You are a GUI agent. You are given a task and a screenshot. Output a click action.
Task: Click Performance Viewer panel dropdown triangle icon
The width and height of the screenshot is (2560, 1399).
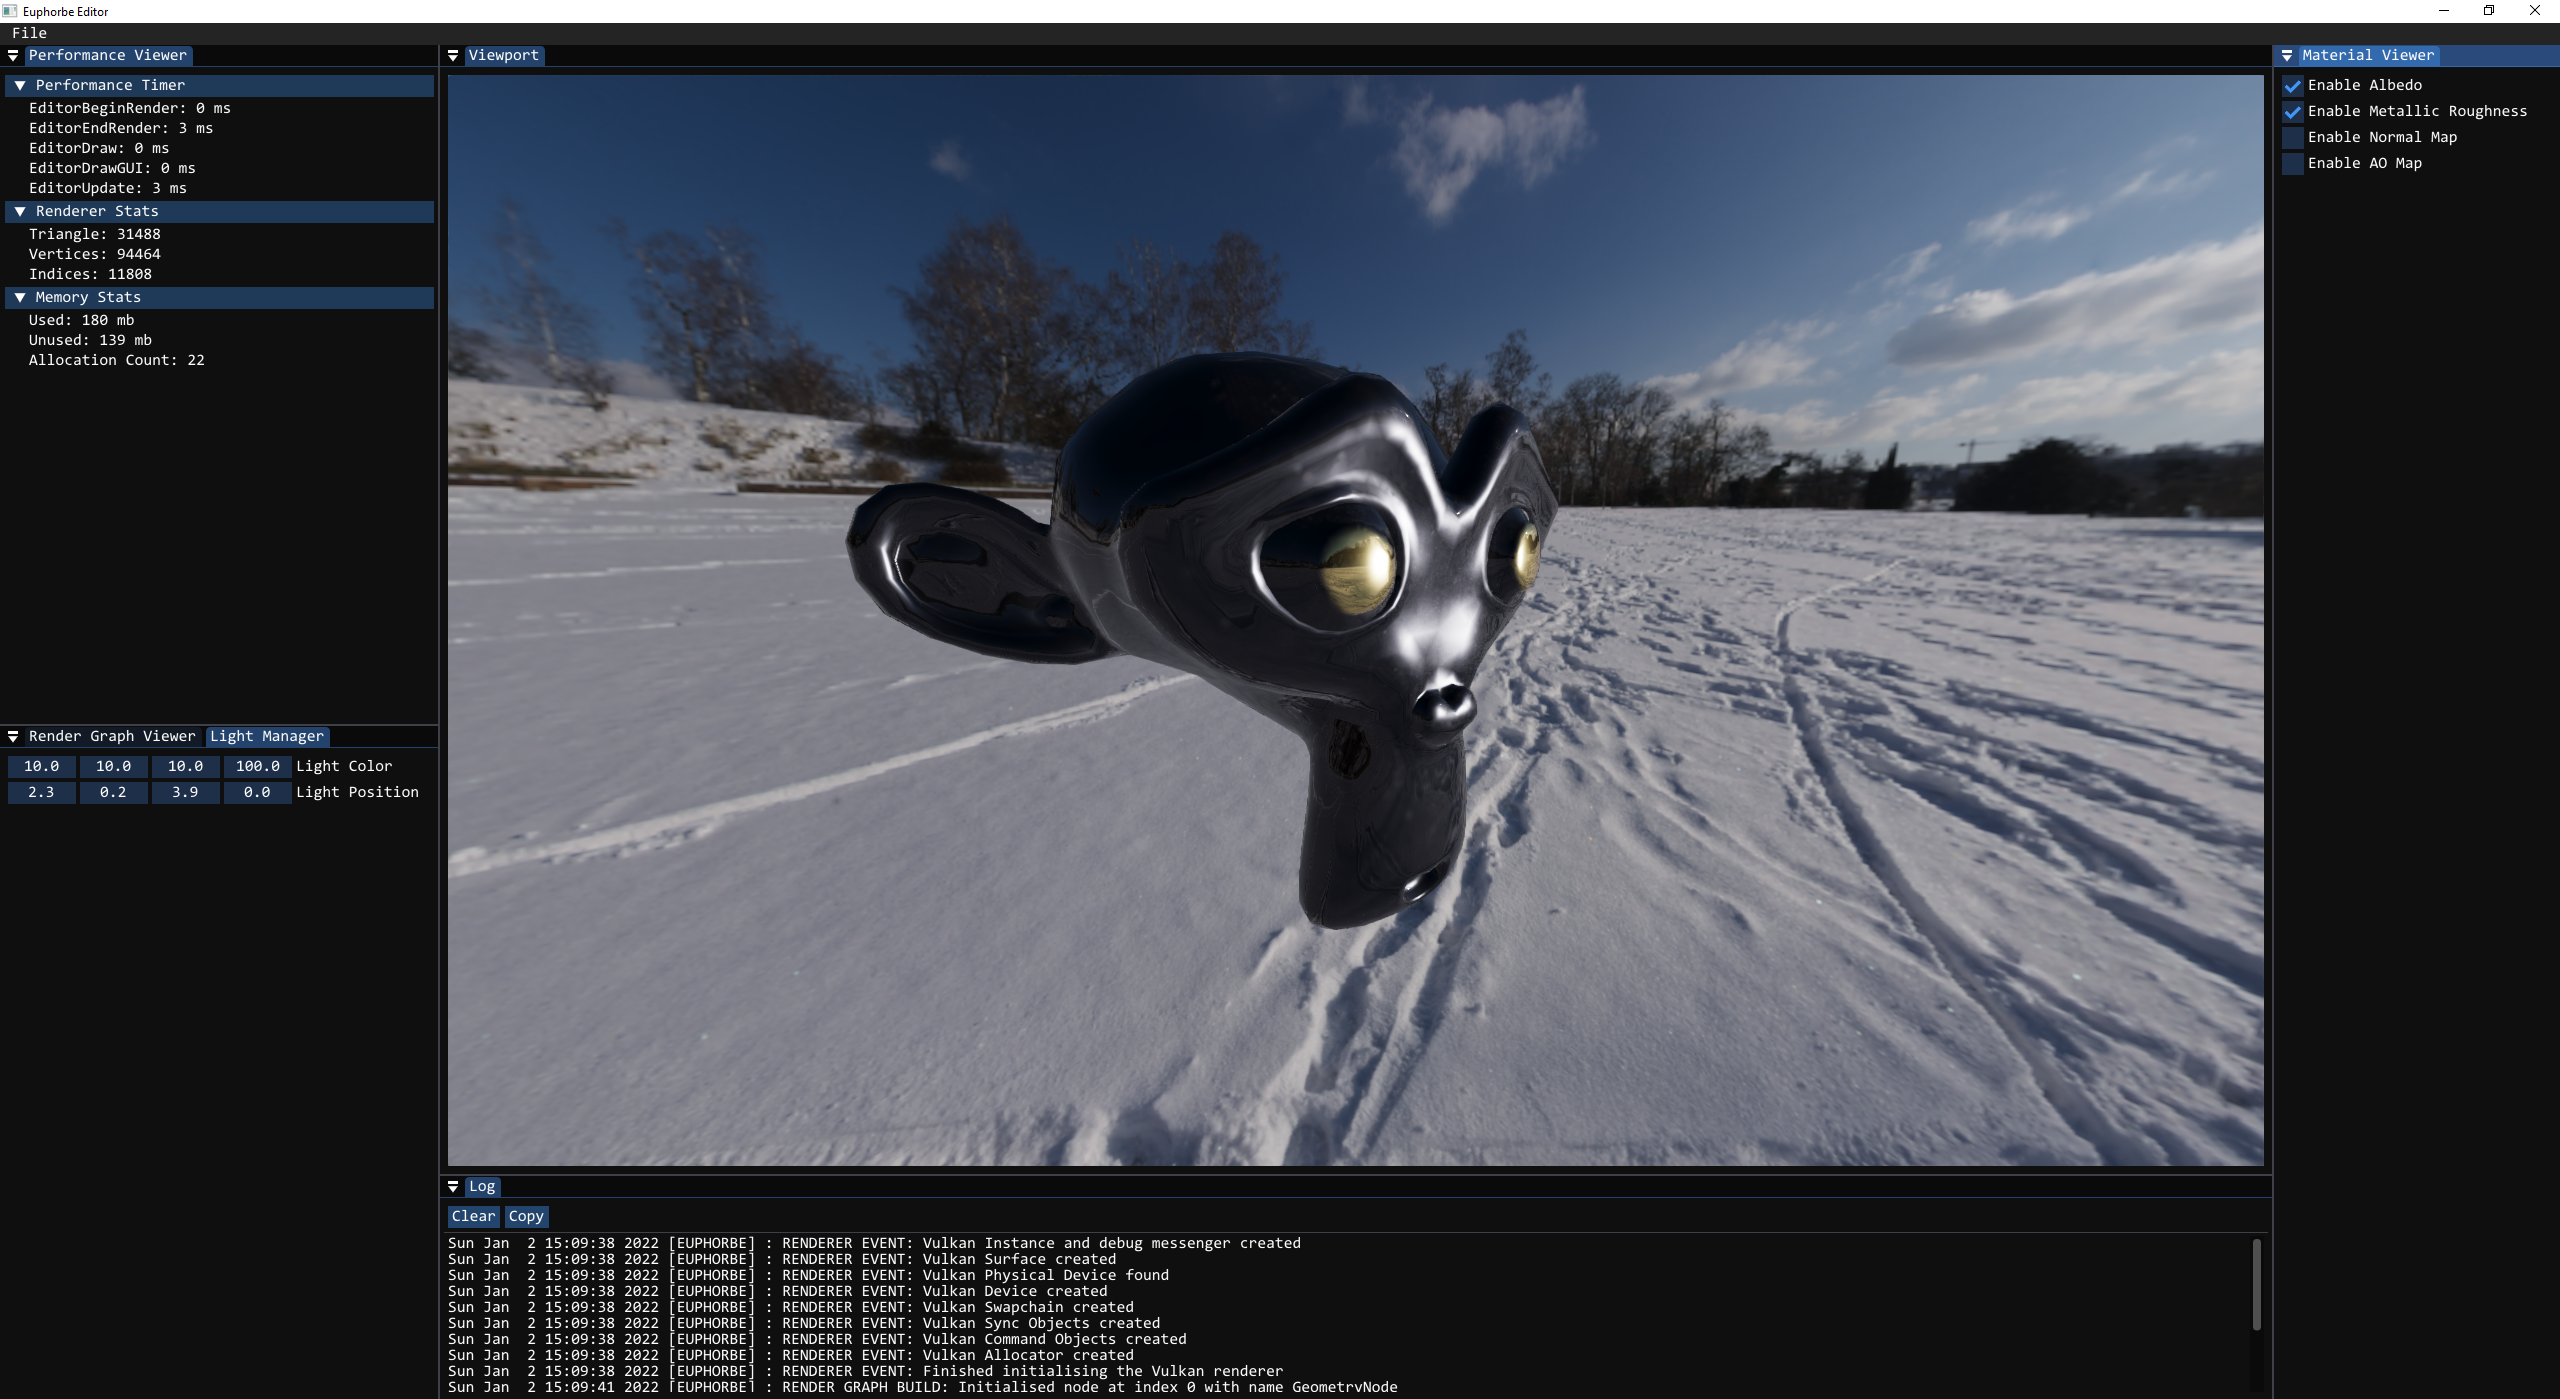[13, 56]
